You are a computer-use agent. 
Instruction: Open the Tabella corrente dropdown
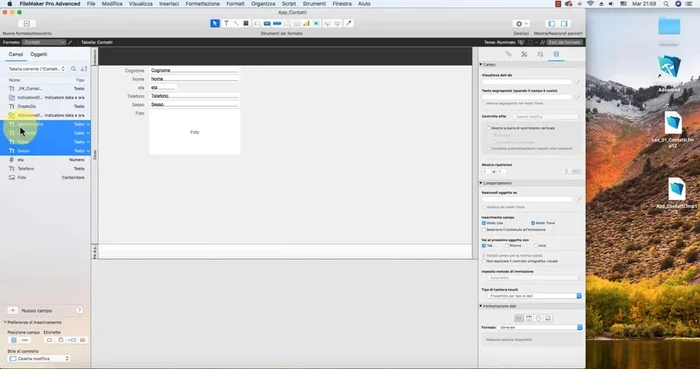coord(37,69)
